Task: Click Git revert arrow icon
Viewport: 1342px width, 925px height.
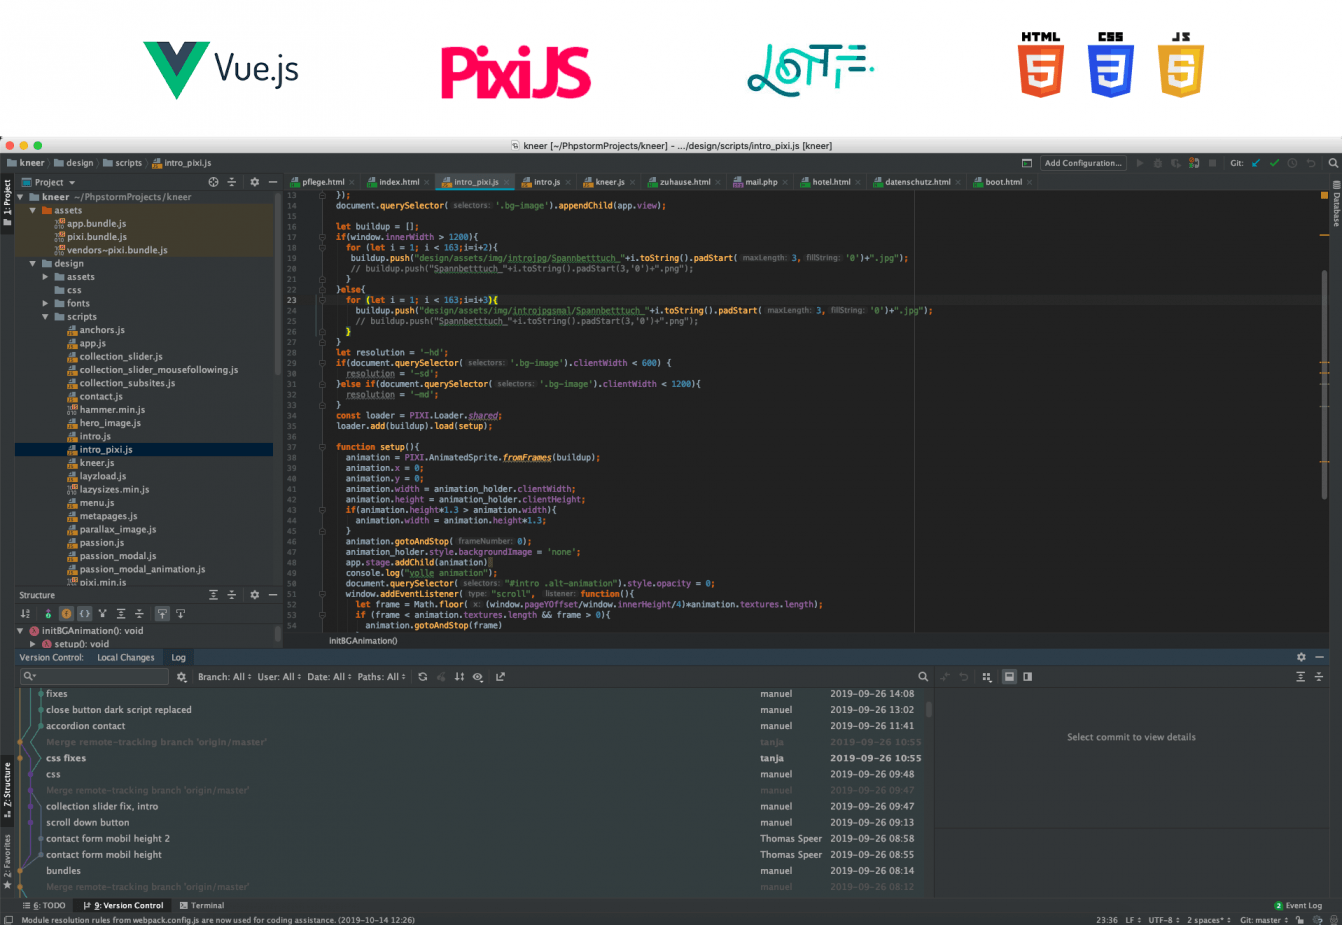Action: [x=1311, y=163]
